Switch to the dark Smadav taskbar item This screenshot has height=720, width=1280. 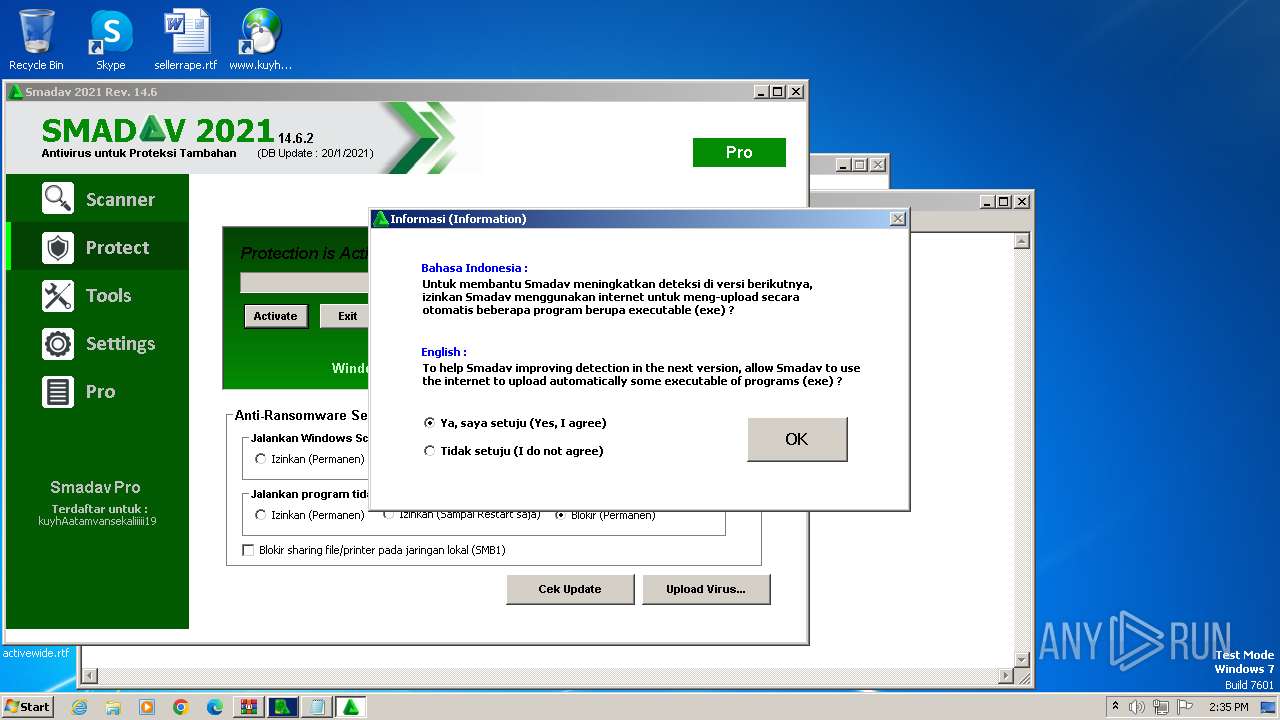pos(283,707)
